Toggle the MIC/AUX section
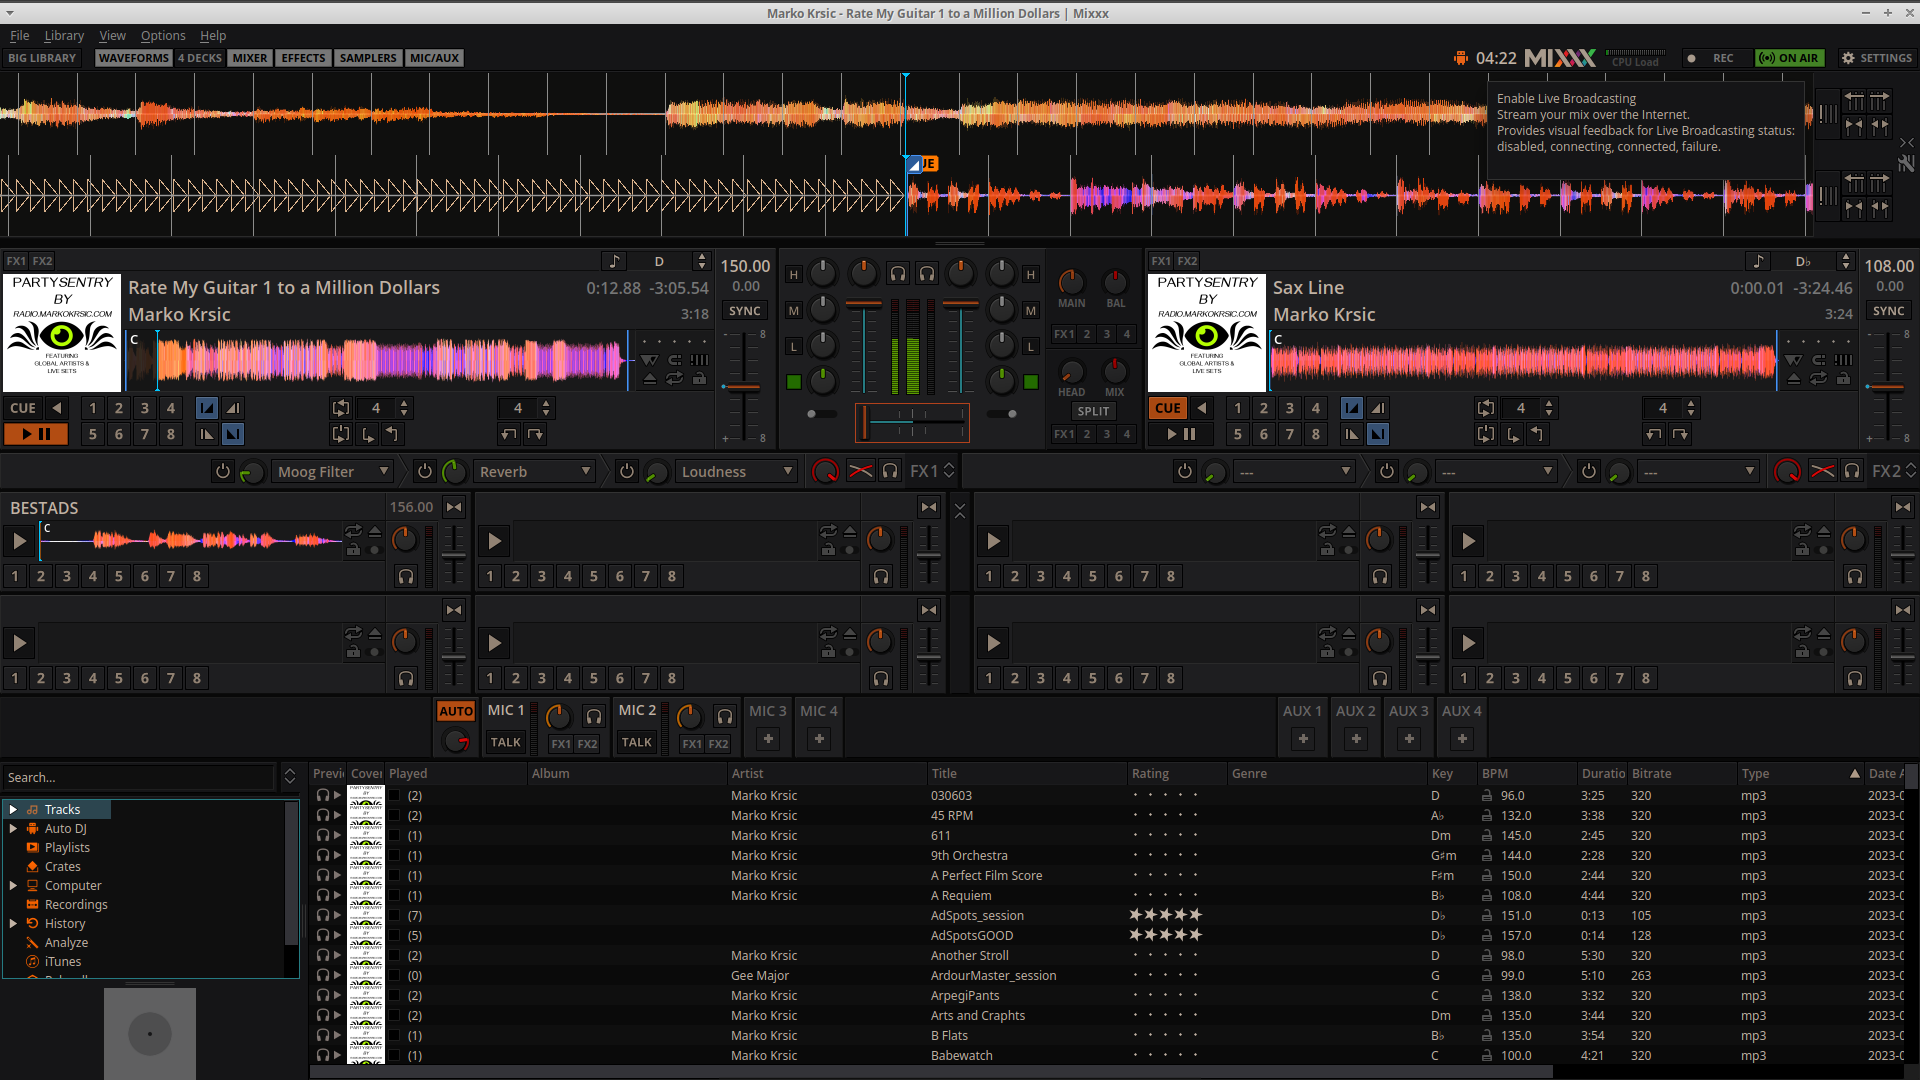 pyautogui.click(x=434, y=58)
